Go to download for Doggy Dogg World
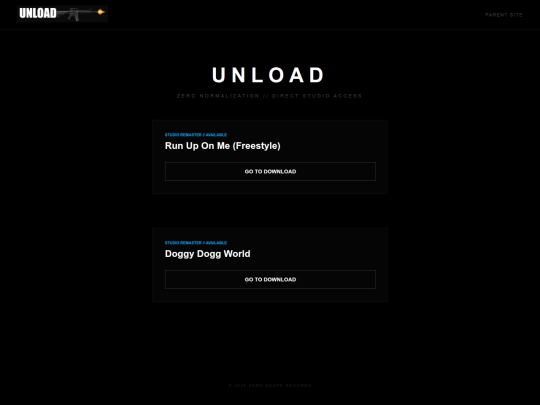This screenshot has height=405, width=540. point(270,279)
